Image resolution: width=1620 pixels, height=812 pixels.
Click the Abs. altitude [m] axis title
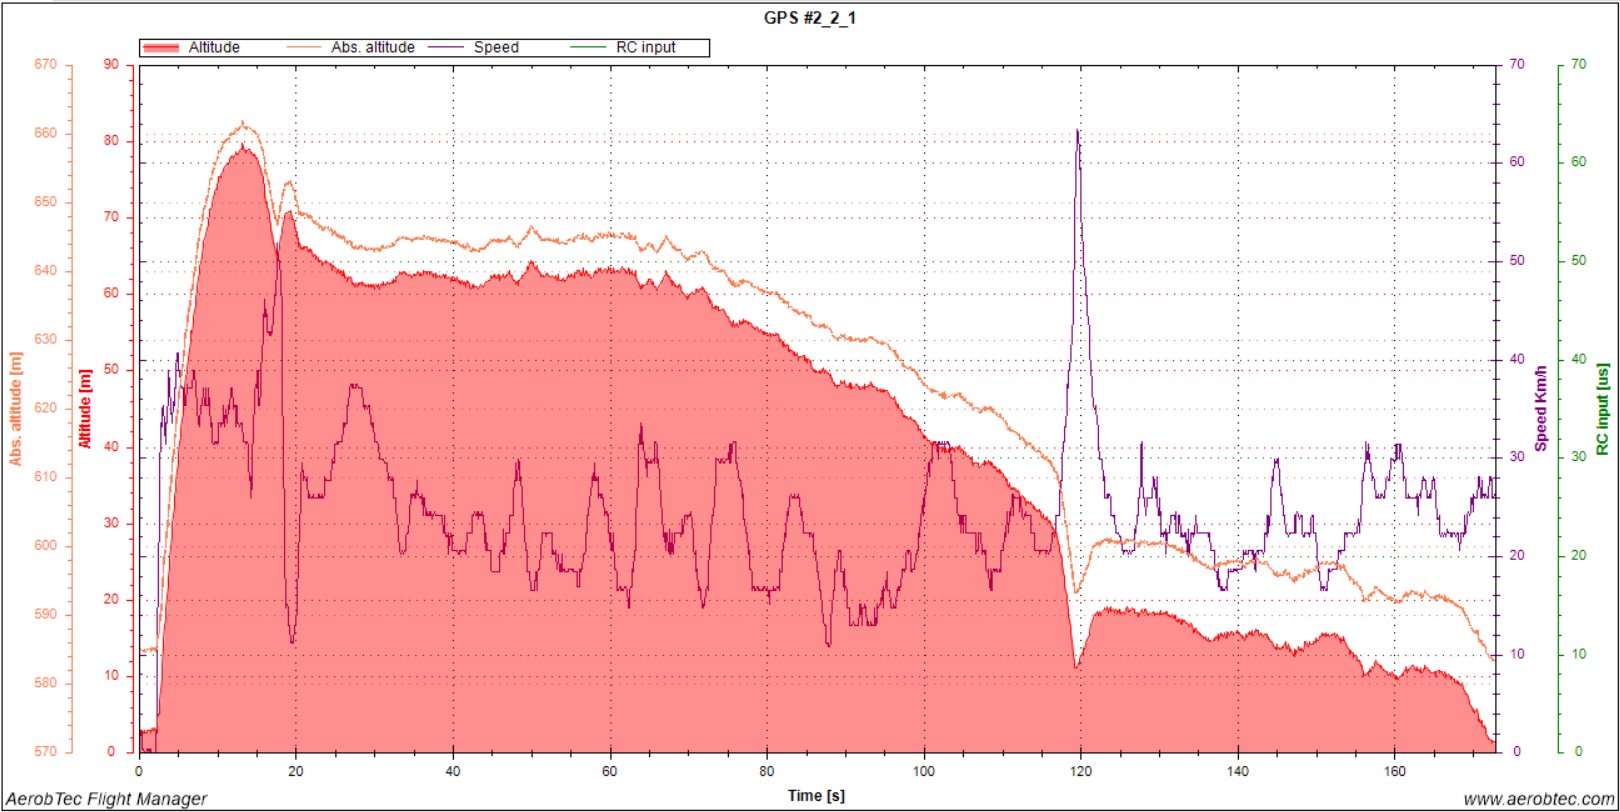[16, 408]
